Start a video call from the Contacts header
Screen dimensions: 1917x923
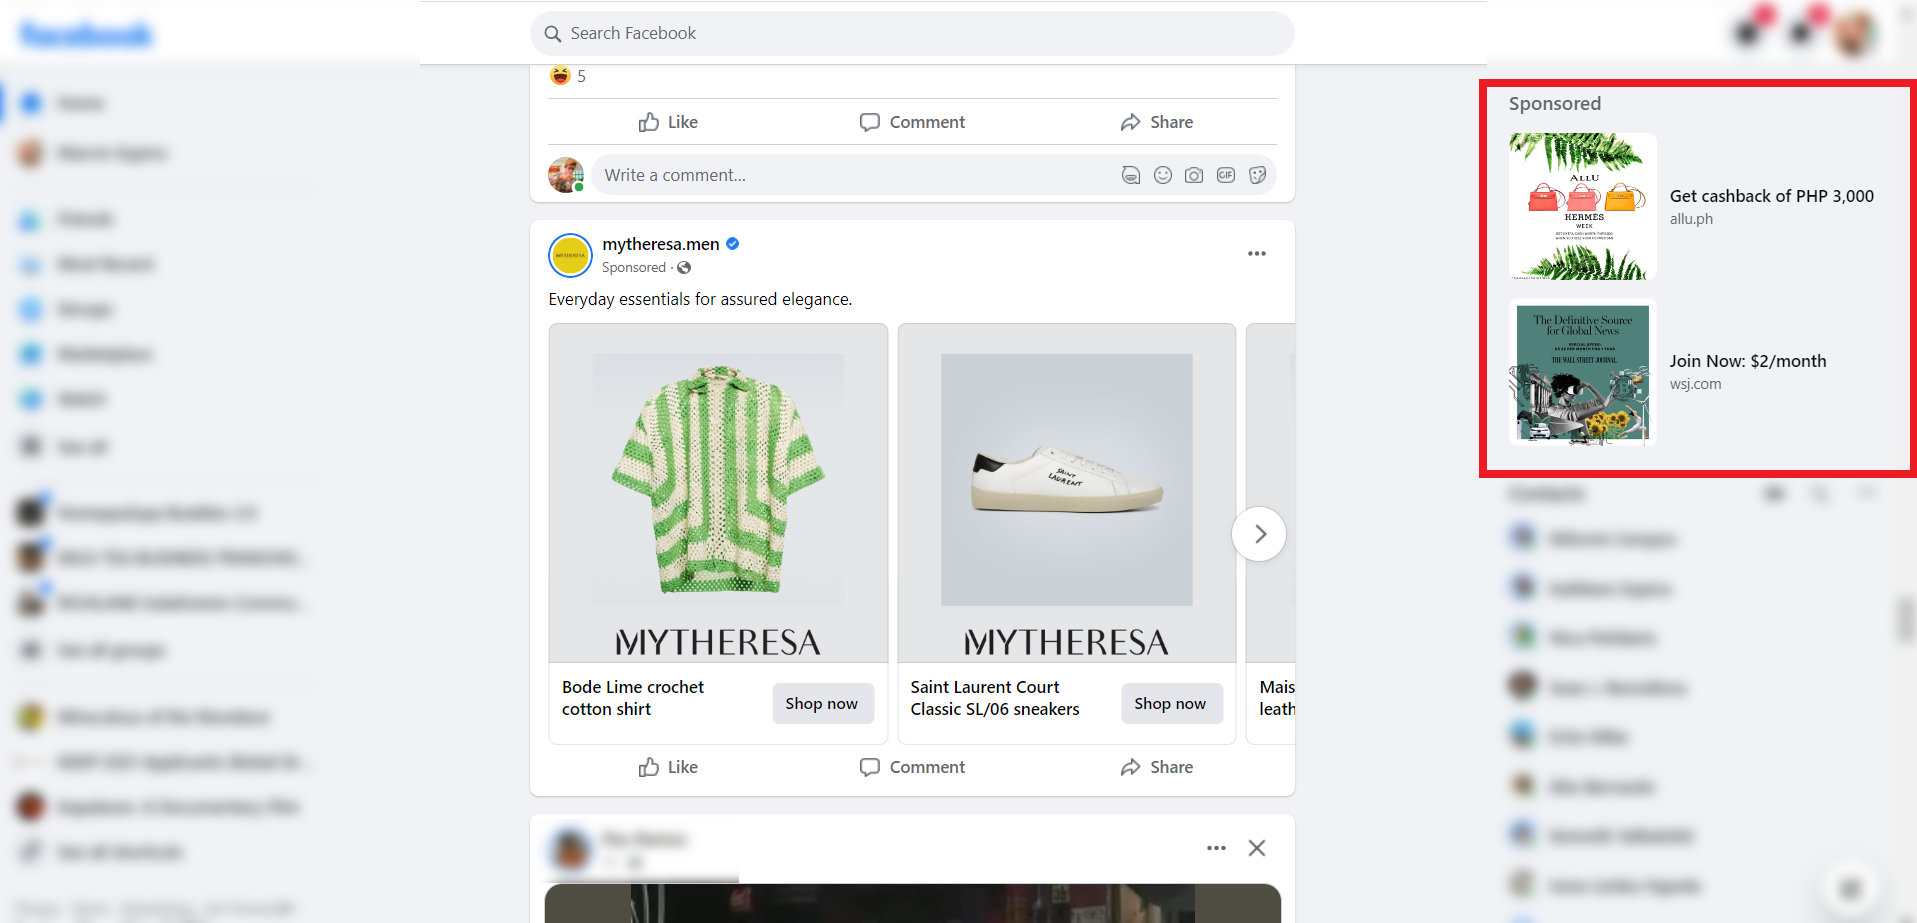[x=1774, y=493]
